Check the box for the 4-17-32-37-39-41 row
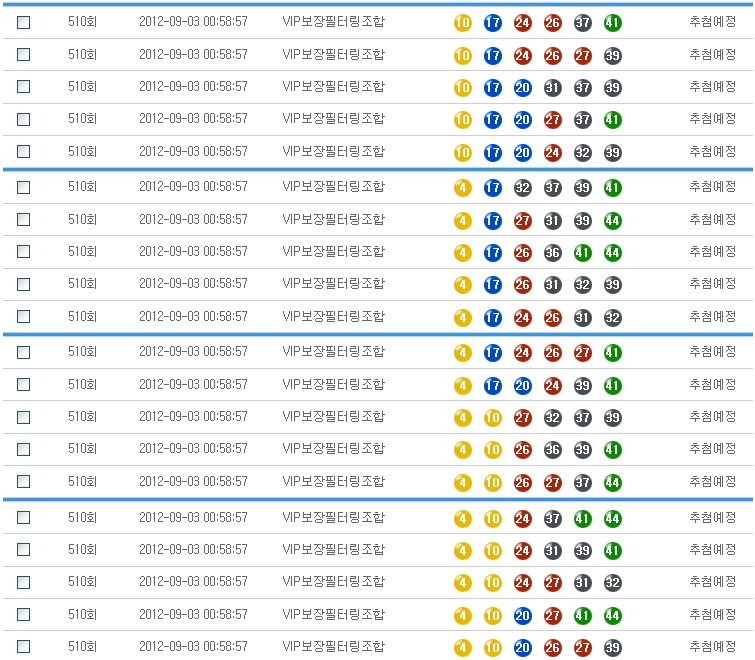Viewport: 755px width, 660px height. tap(24, 187)
